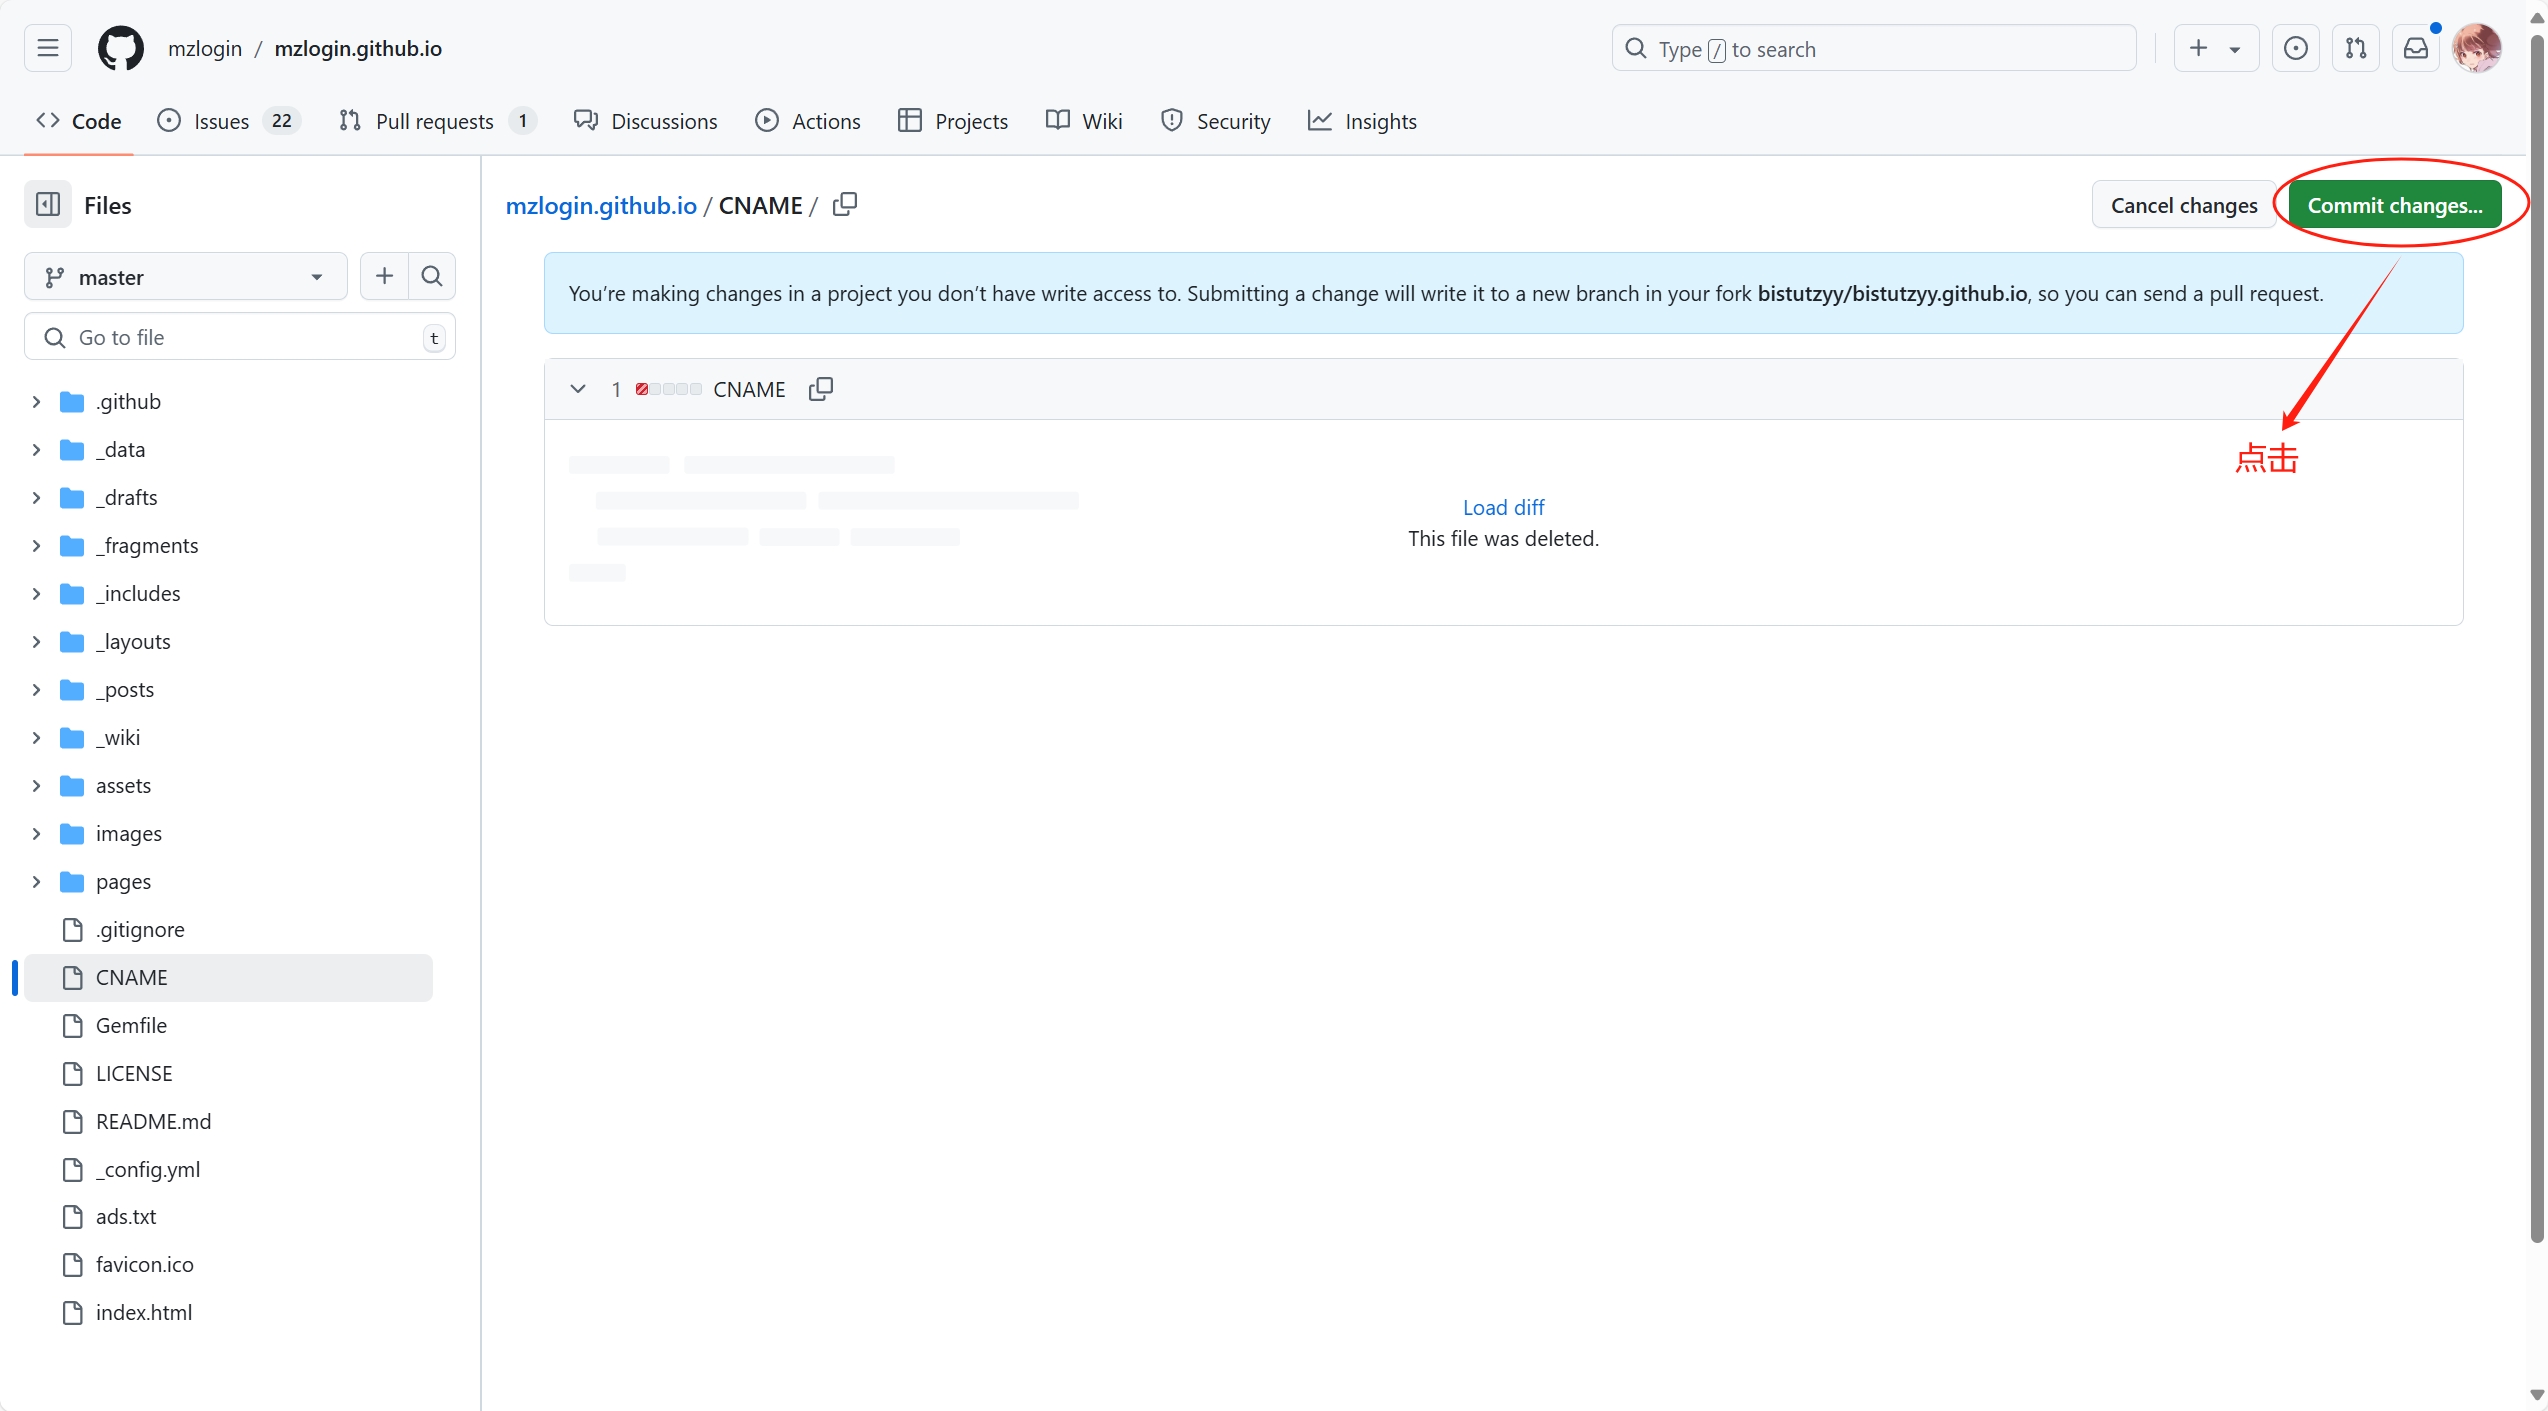Open the .gitignore file
This screenshot has height=1411, width=2548.
228,929
